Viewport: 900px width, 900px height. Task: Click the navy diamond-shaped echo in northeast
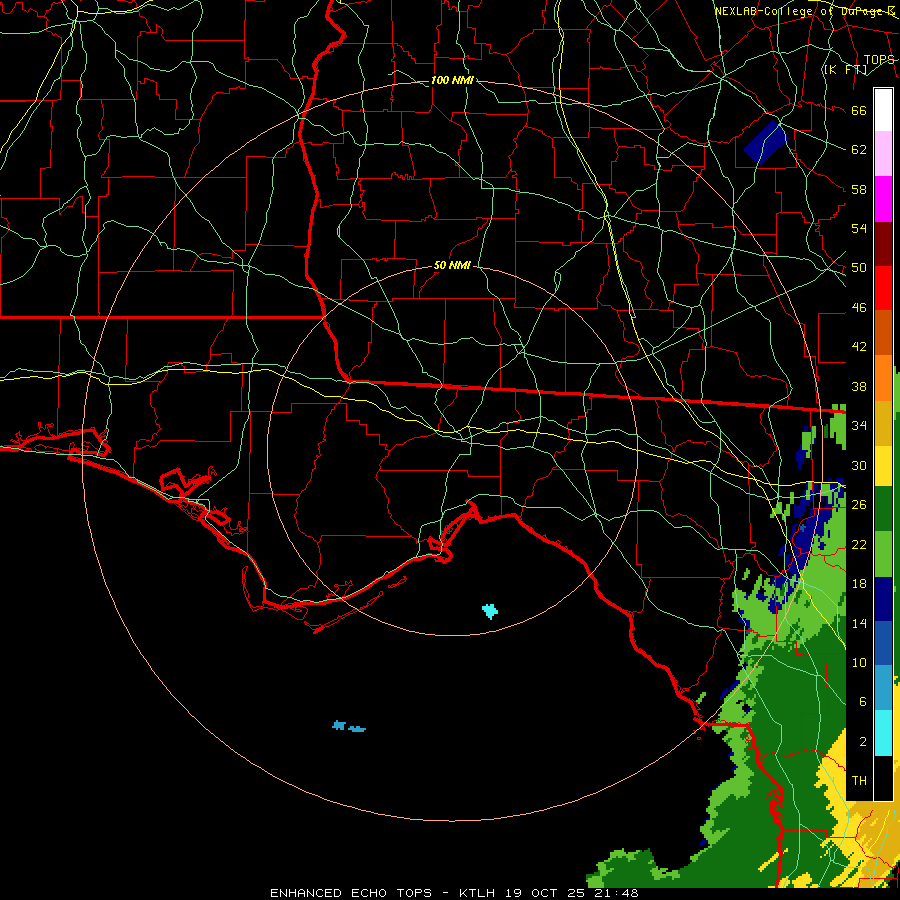pyautogui.click(x=766, y=142)
